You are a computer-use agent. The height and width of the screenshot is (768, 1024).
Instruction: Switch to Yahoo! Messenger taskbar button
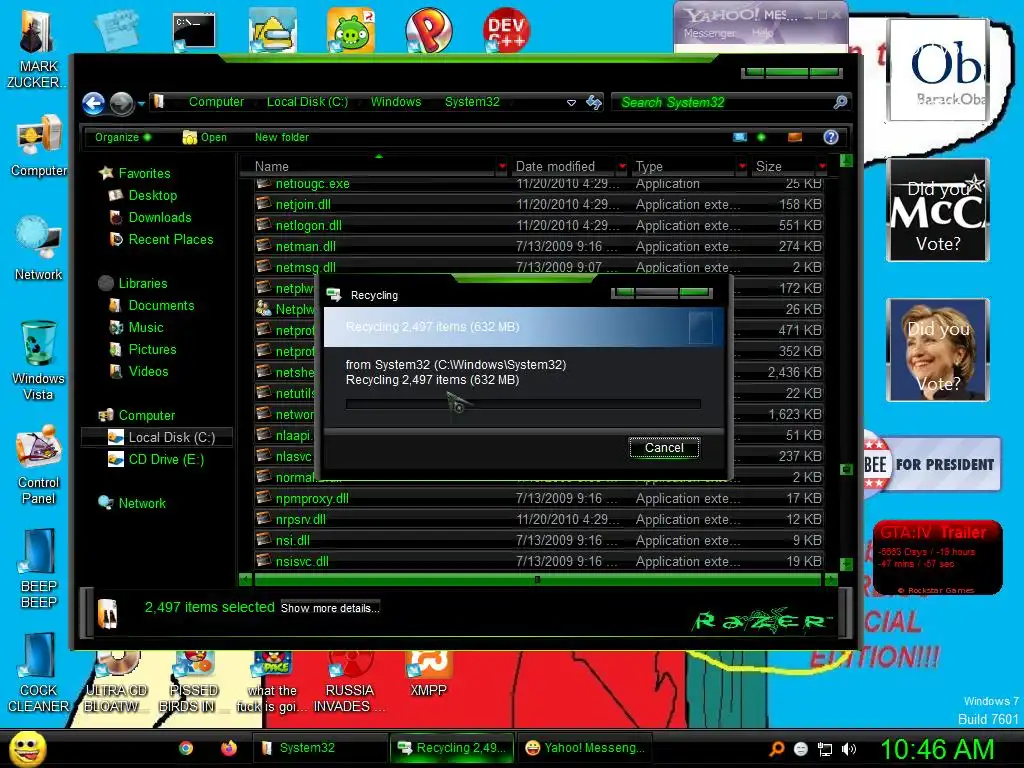(x=584, y=748)
